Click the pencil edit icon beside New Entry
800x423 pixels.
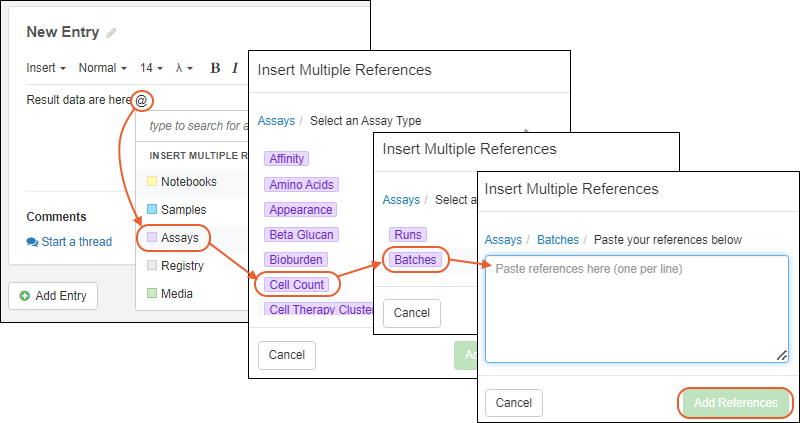point(112,33)
